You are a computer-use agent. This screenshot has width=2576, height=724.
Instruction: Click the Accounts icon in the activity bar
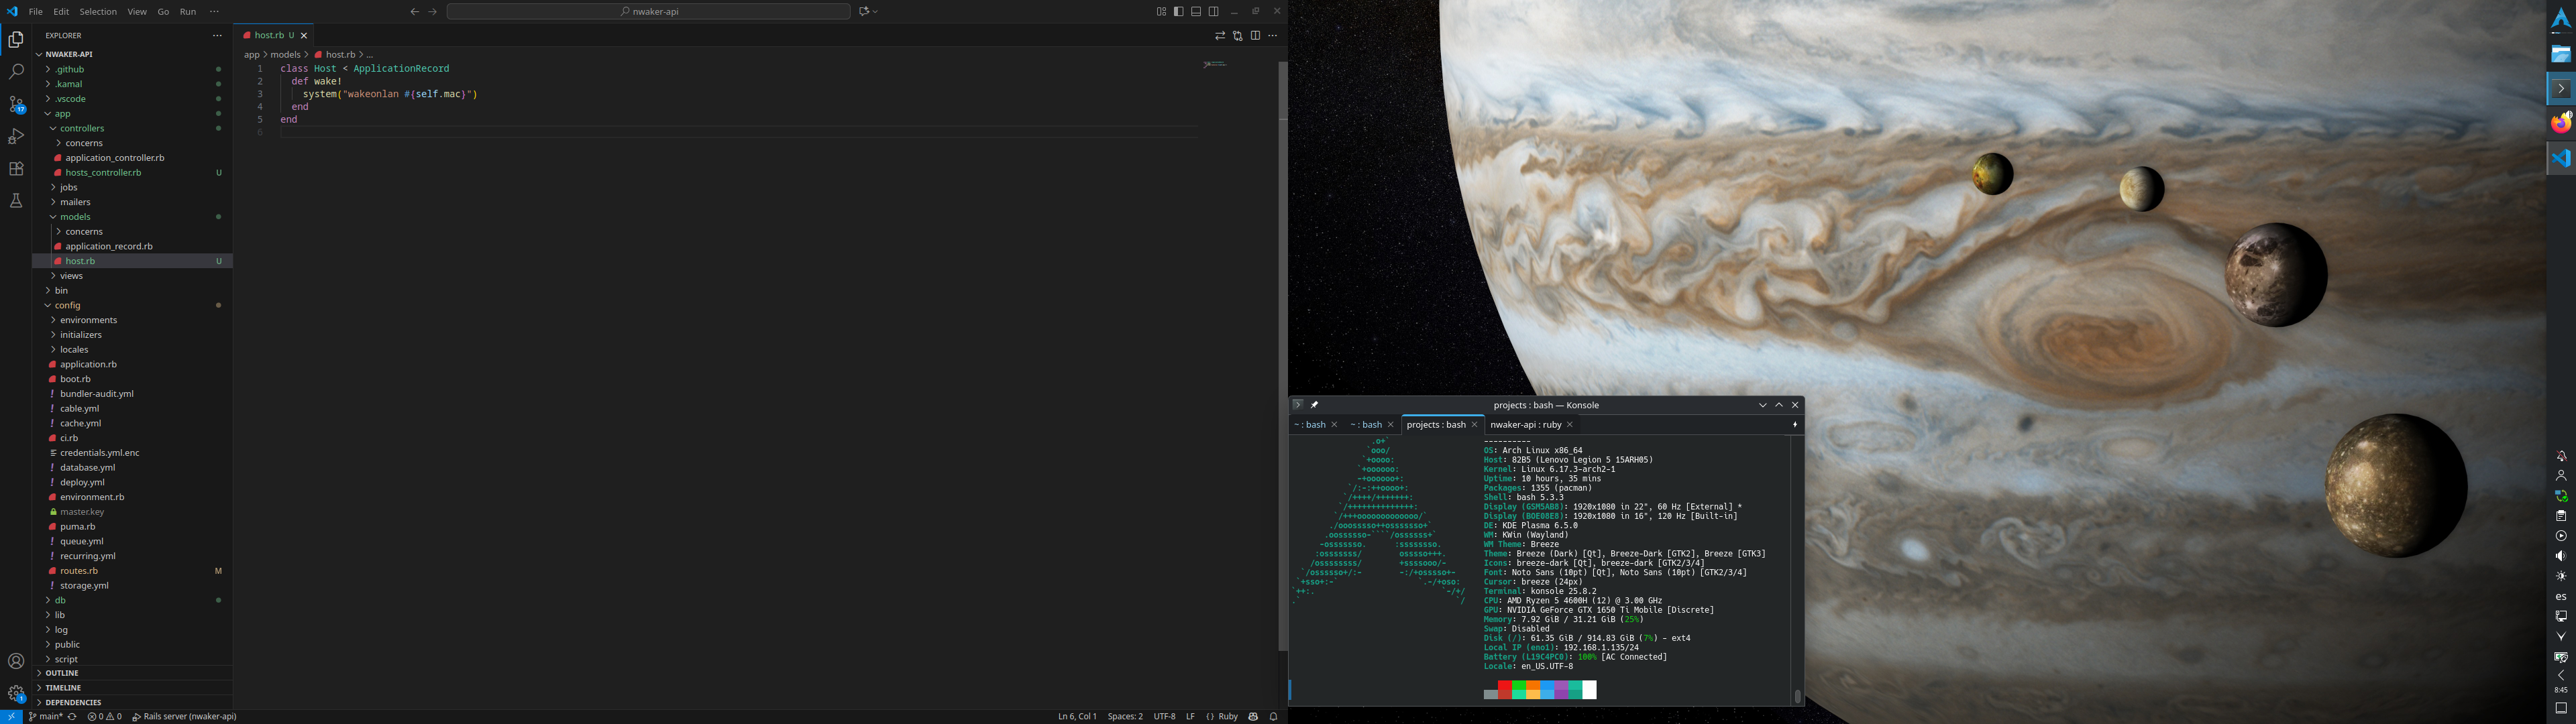pyautogui.click(x=16, y=661)
